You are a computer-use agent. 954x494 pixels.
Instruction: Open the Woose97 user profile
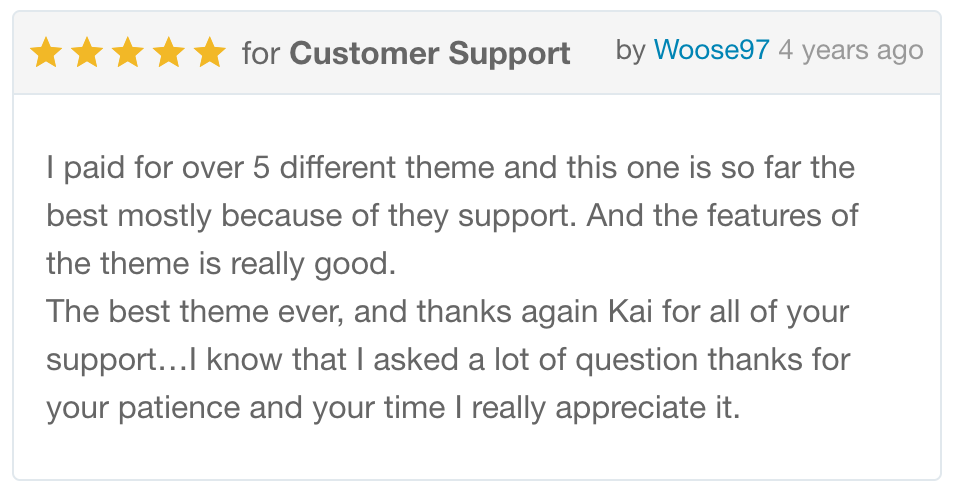711,50
